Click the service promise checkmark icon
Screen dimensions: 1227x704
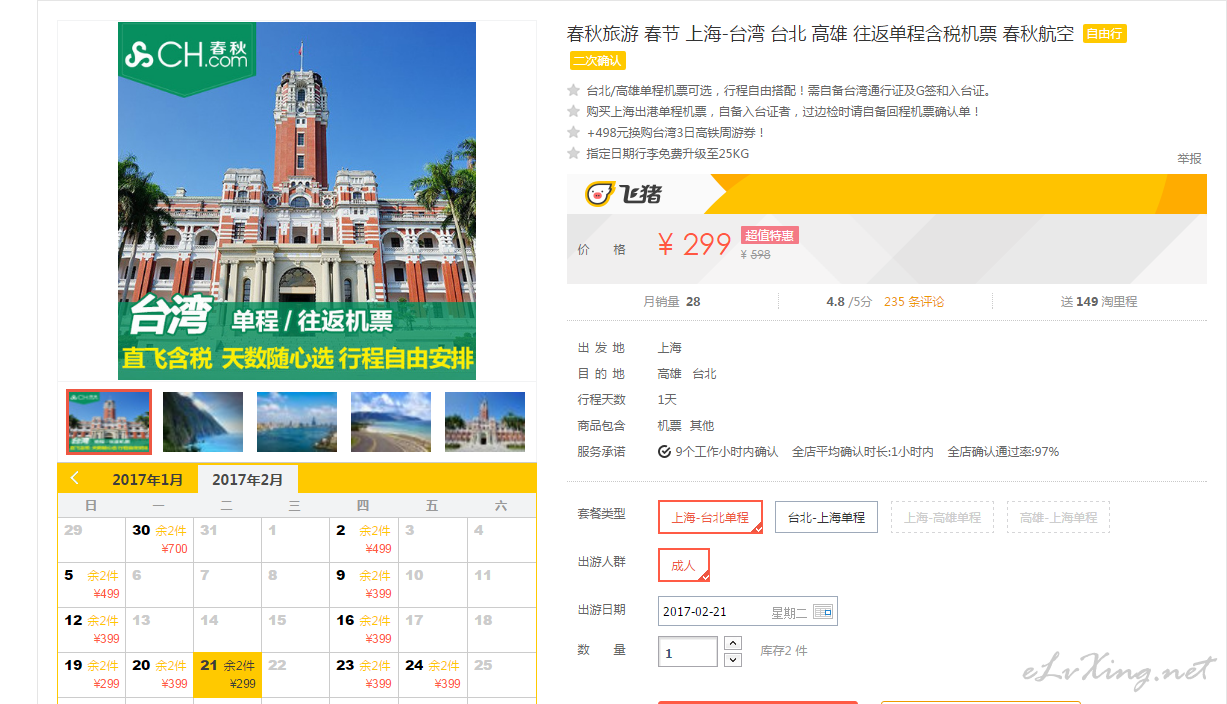coord(665,452)
